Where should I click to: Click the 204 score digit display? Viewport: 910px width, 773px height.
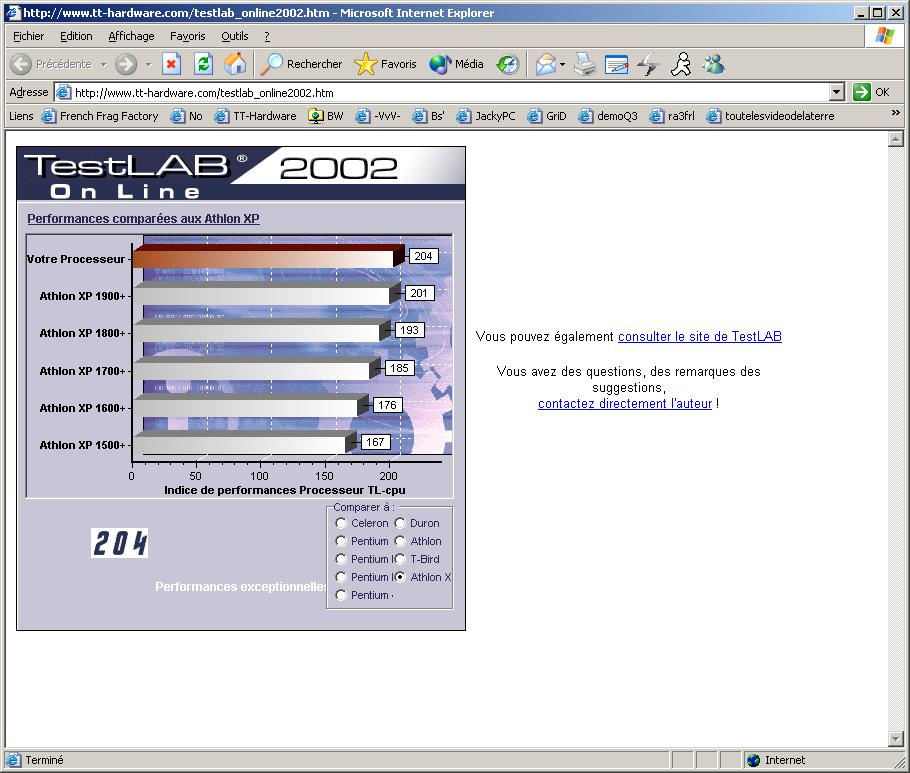pyautogui.click(x=120, y=543)
